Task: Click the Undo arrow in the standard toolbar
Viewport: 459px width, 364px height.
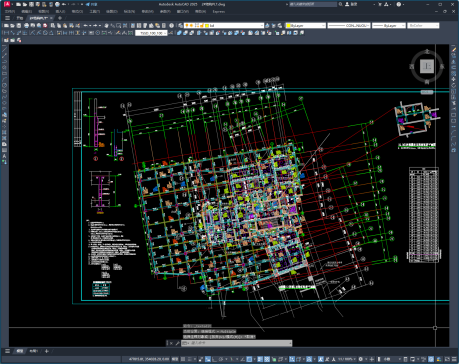Action: pos(85,25)
